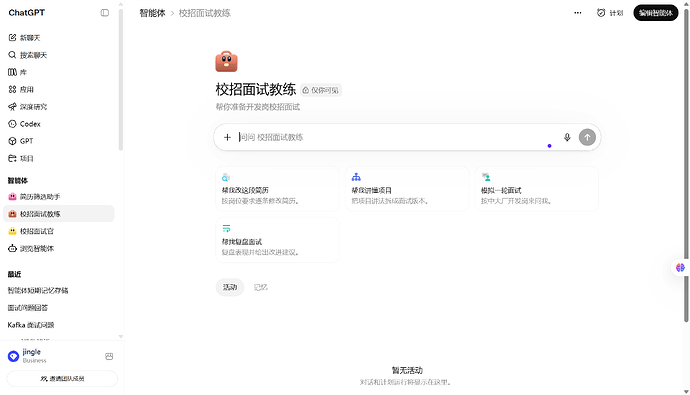The height and width of the screenshot is (395, 690).
Task: Click the microphone dictation icon
Action: 567,137
